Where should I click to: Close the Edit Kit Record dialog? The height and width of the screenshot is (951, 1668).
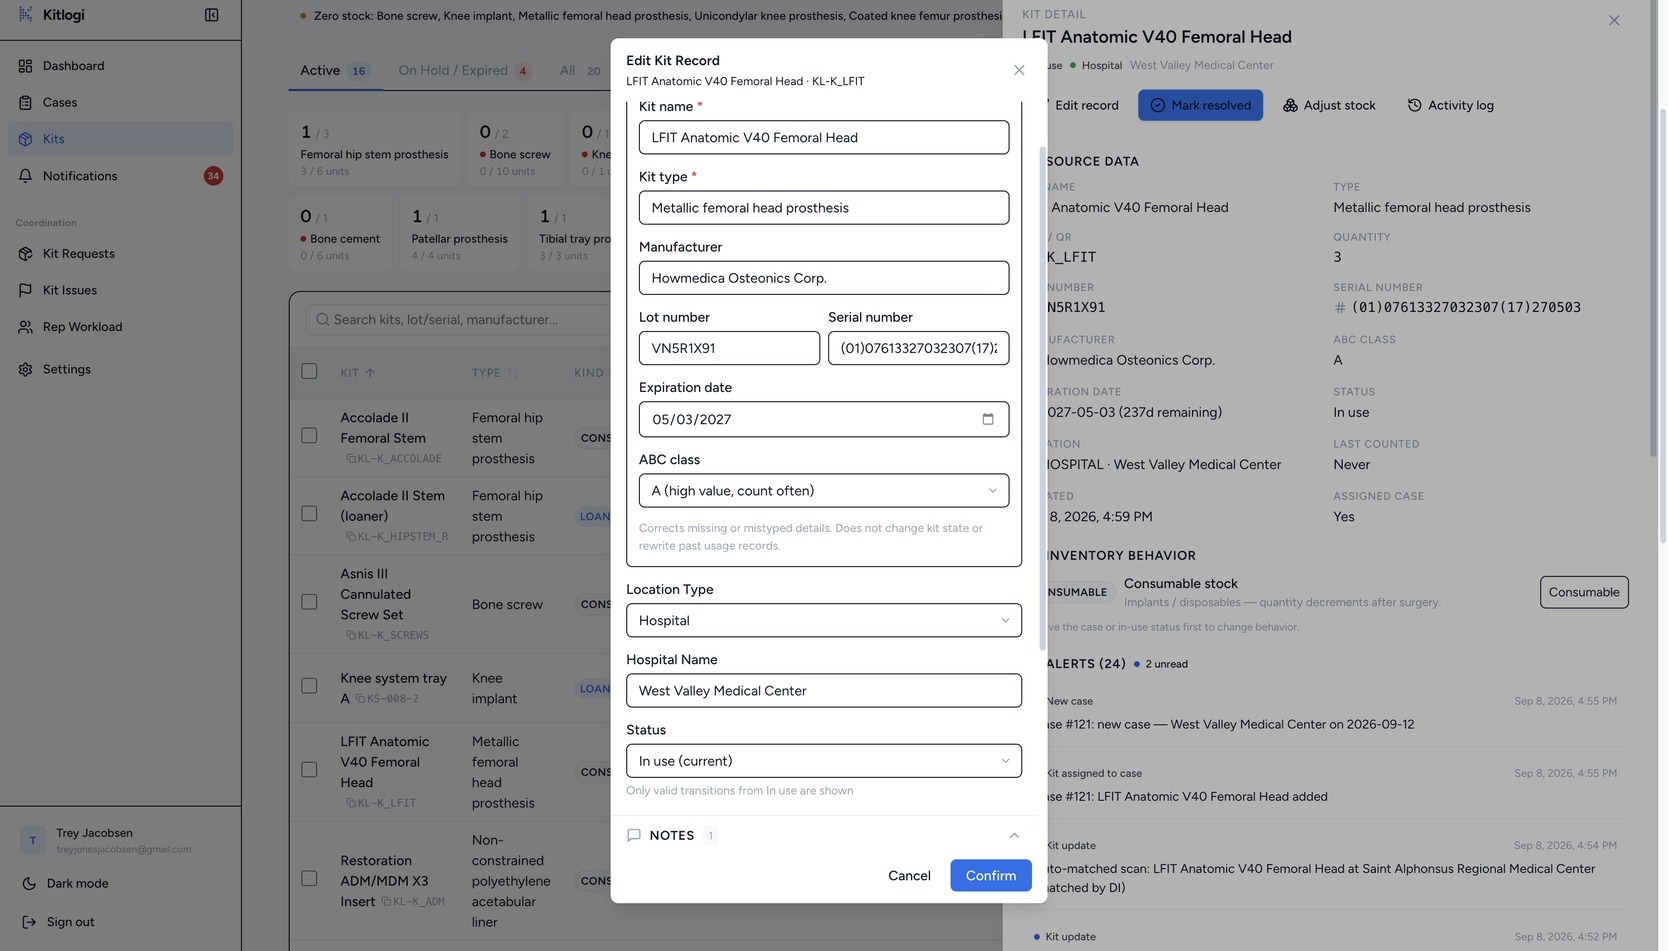1019,70
